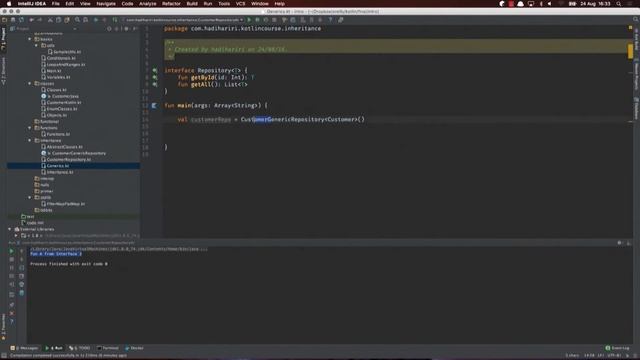Viewport: 640px width, 360px height.
Task: Click the Pin tab icon in Run panel
Action: (11, 305)
